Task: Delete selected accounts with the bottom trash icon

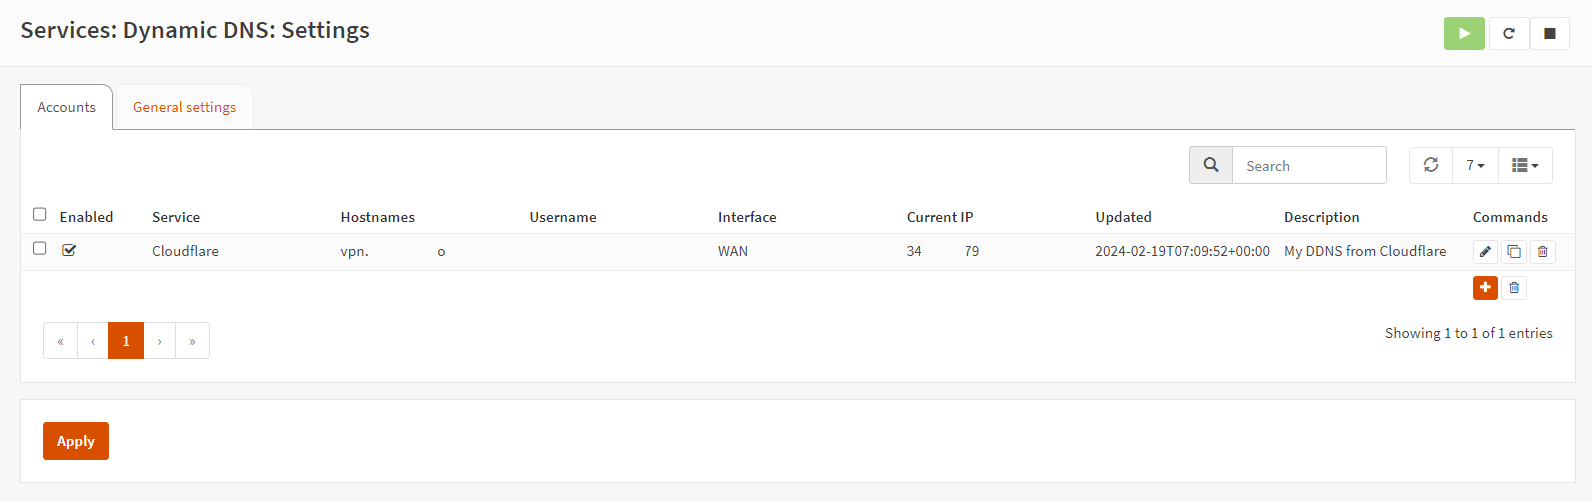Action: tap(1514, 288)
